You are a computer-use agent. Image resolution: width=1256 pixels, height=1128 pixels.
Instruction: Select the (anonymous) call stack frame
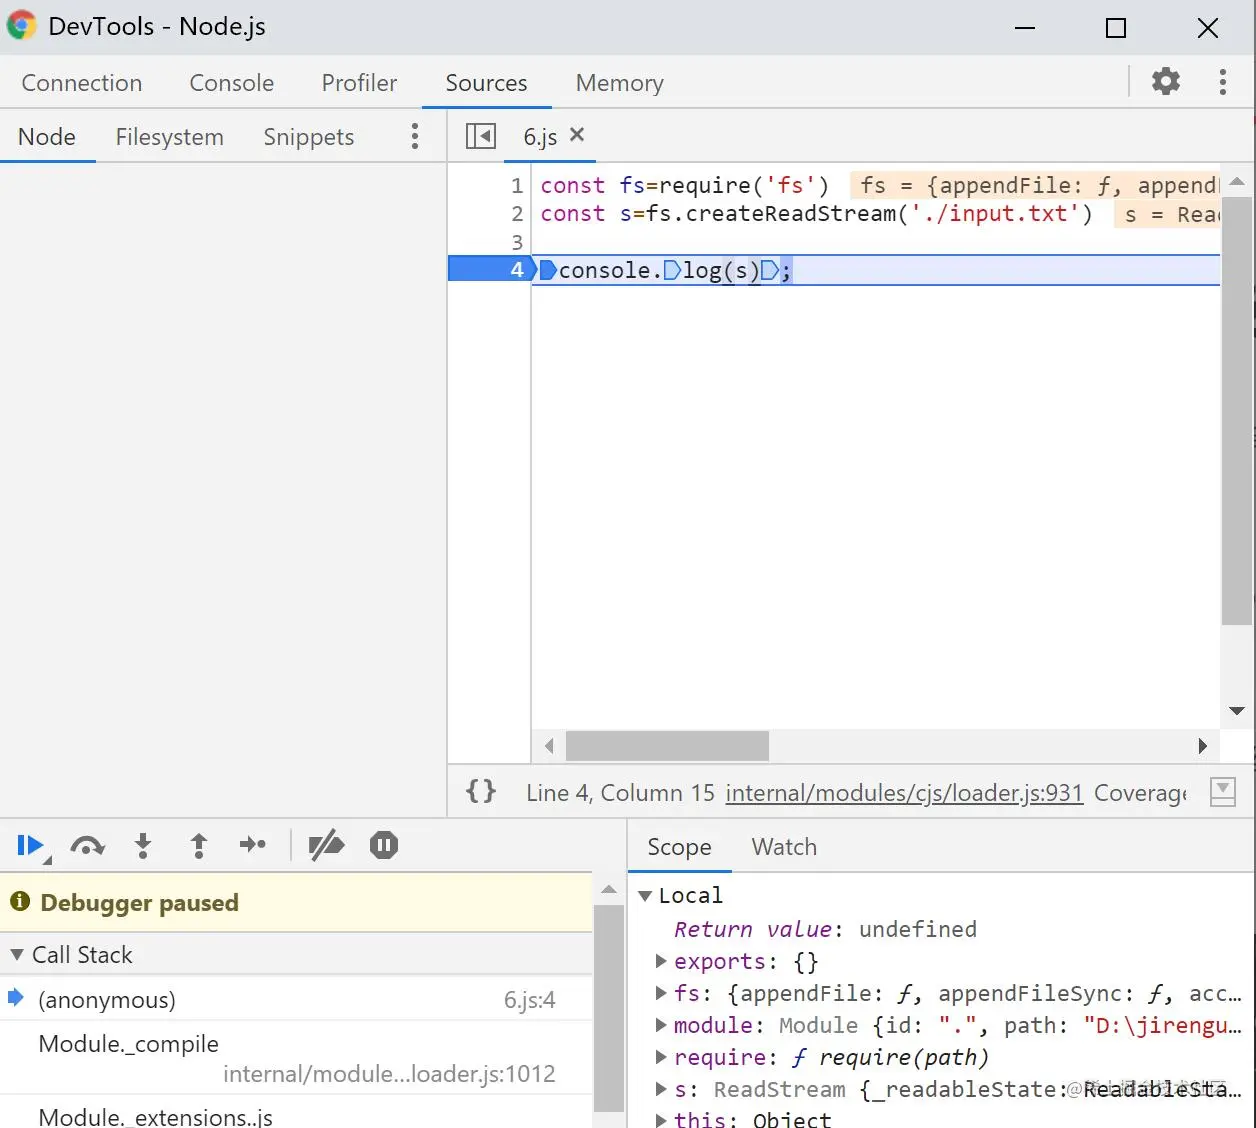click(x=297, y=999)
